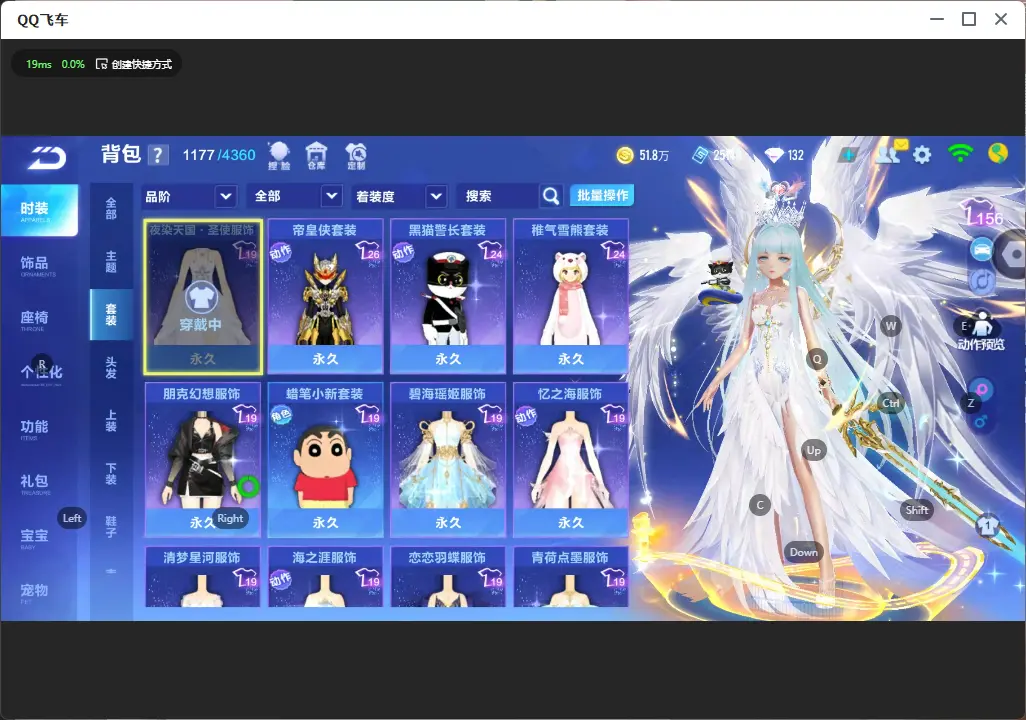Click the male gender symbol icon

tap(980, 421)
